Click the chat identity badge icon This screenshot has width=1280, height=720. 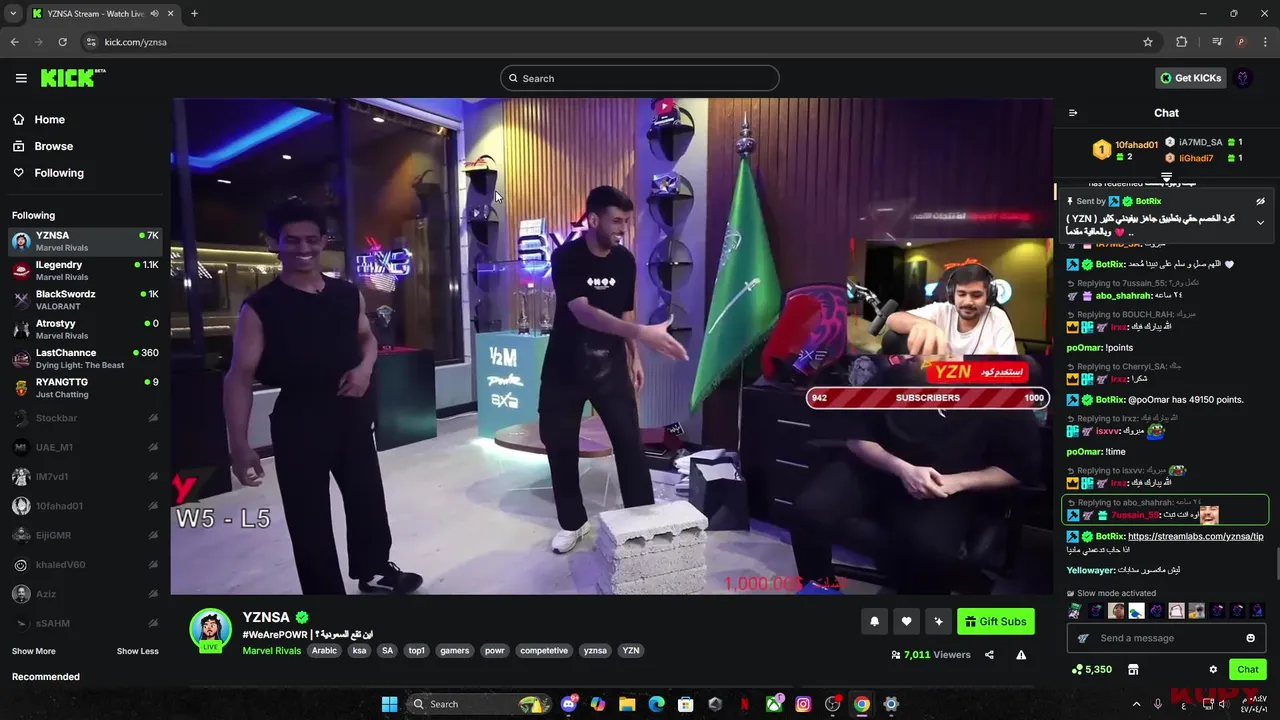coord(1083,638)
